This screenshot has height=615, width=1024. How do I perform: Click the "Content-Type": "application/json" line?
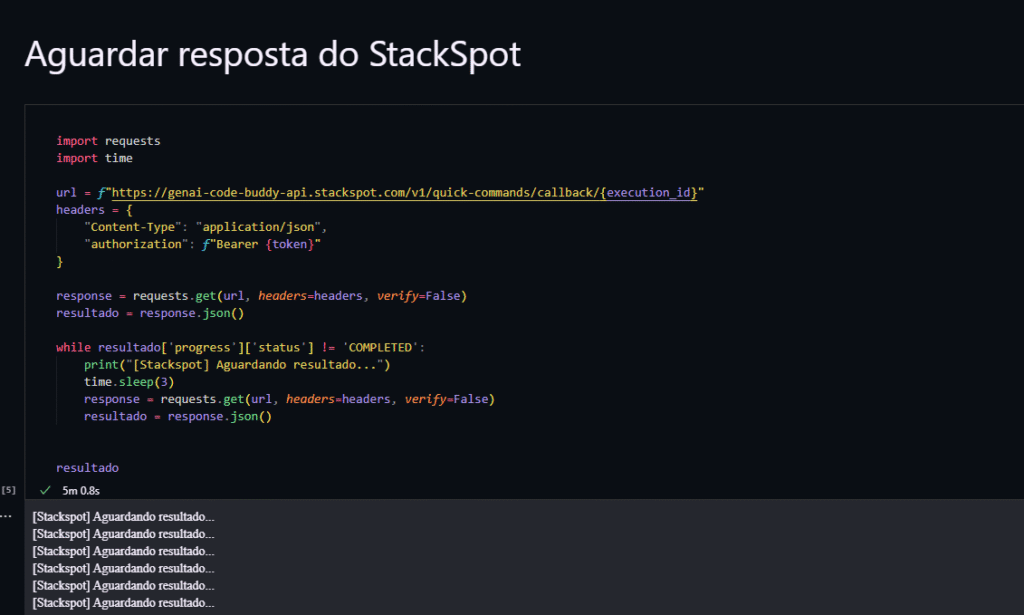pyautogui.click(x=205, y=227)
